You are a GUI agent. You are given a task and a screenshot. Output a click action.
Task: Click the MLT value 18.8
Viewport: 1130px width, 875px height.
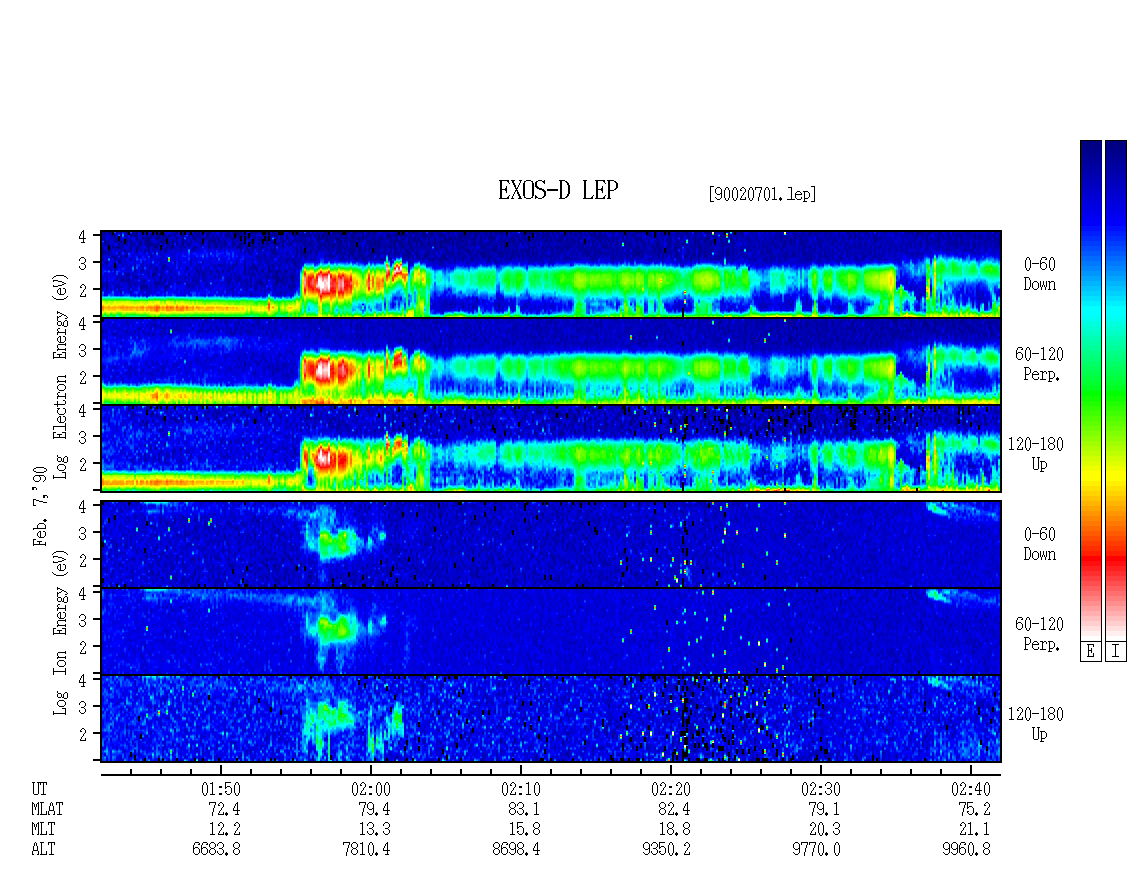(674, 830)
